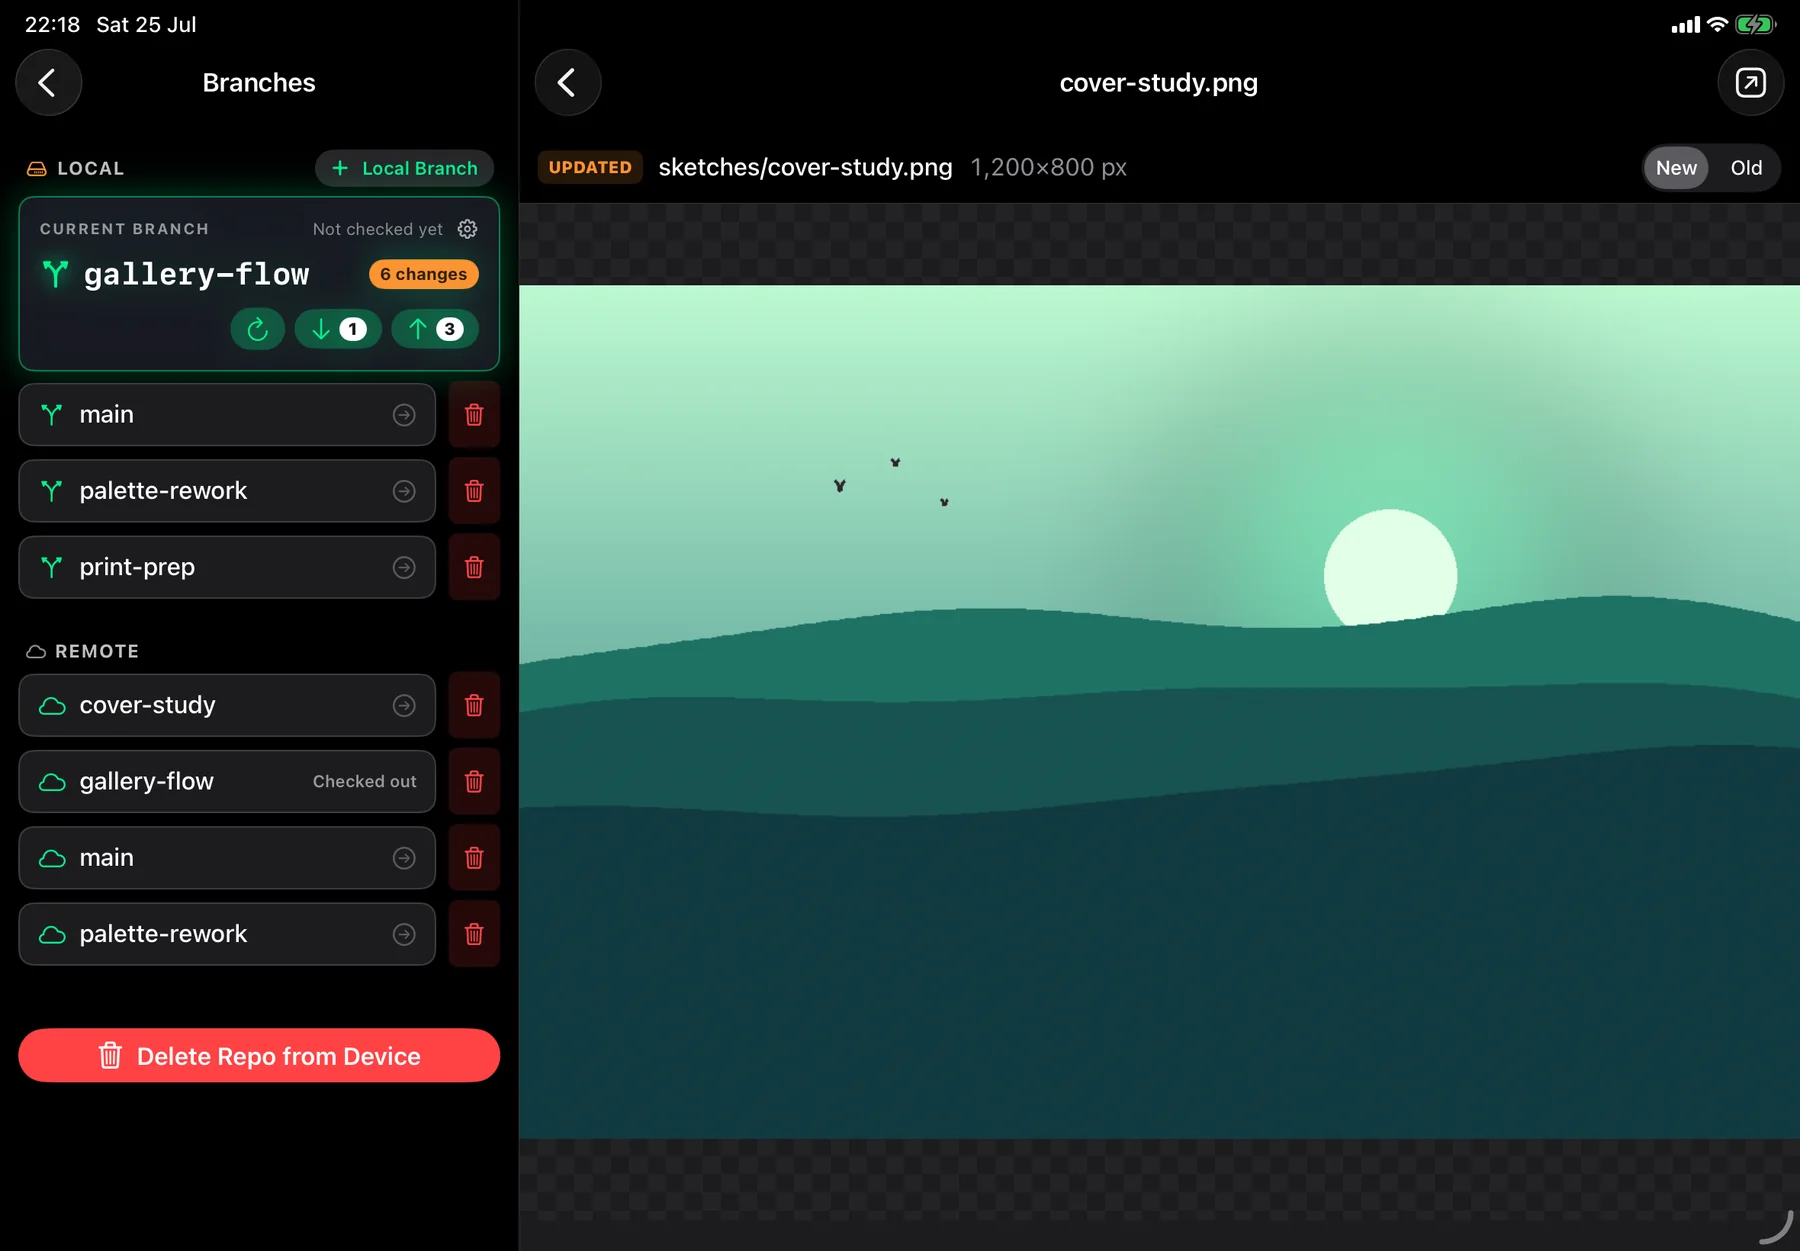Check out the remote main branch
This screenshot has height=1251, width=1800.
click(227, 858)
